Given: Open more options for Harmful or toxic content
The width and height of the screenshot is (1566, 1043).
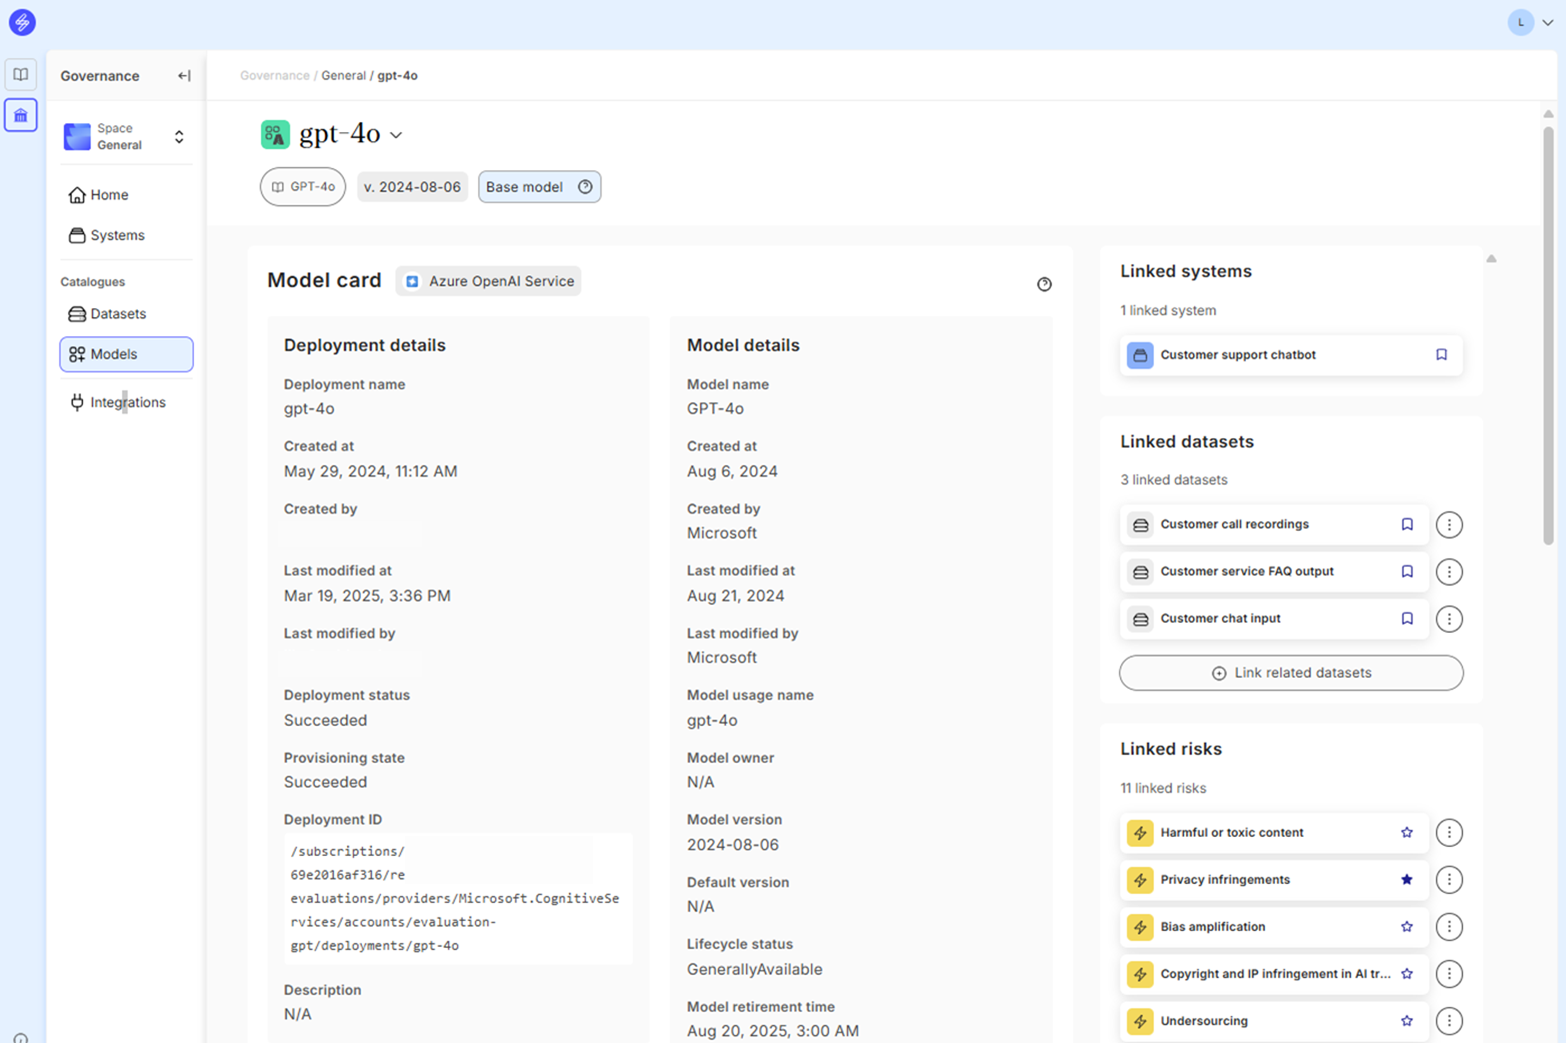Looking at the screenshot, I should pyautogui.click(x=1449, y=833).
